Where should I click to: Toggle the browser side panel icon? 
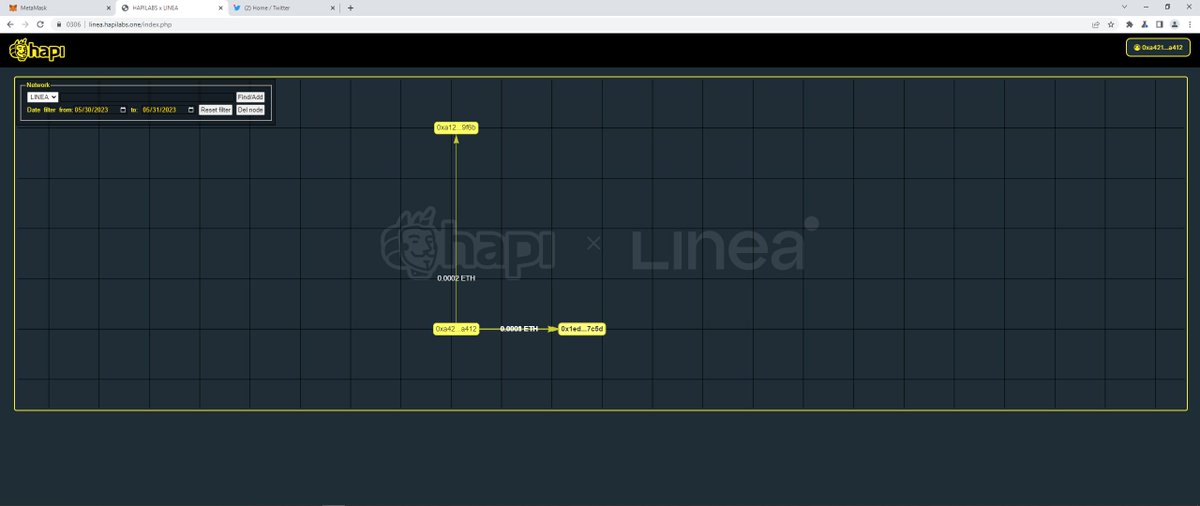point(1160,24)
